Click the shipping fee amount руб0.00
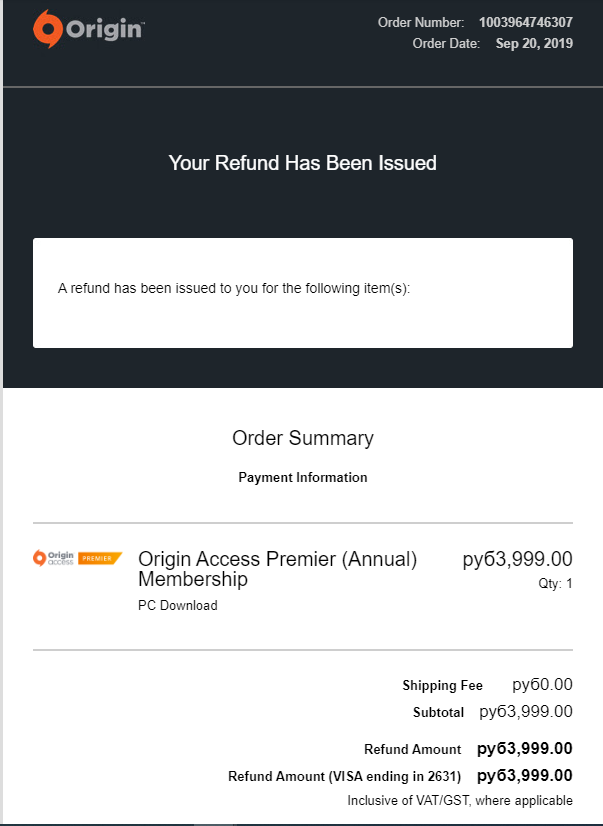This screenshot has width=603, height=826. point(542,684)
